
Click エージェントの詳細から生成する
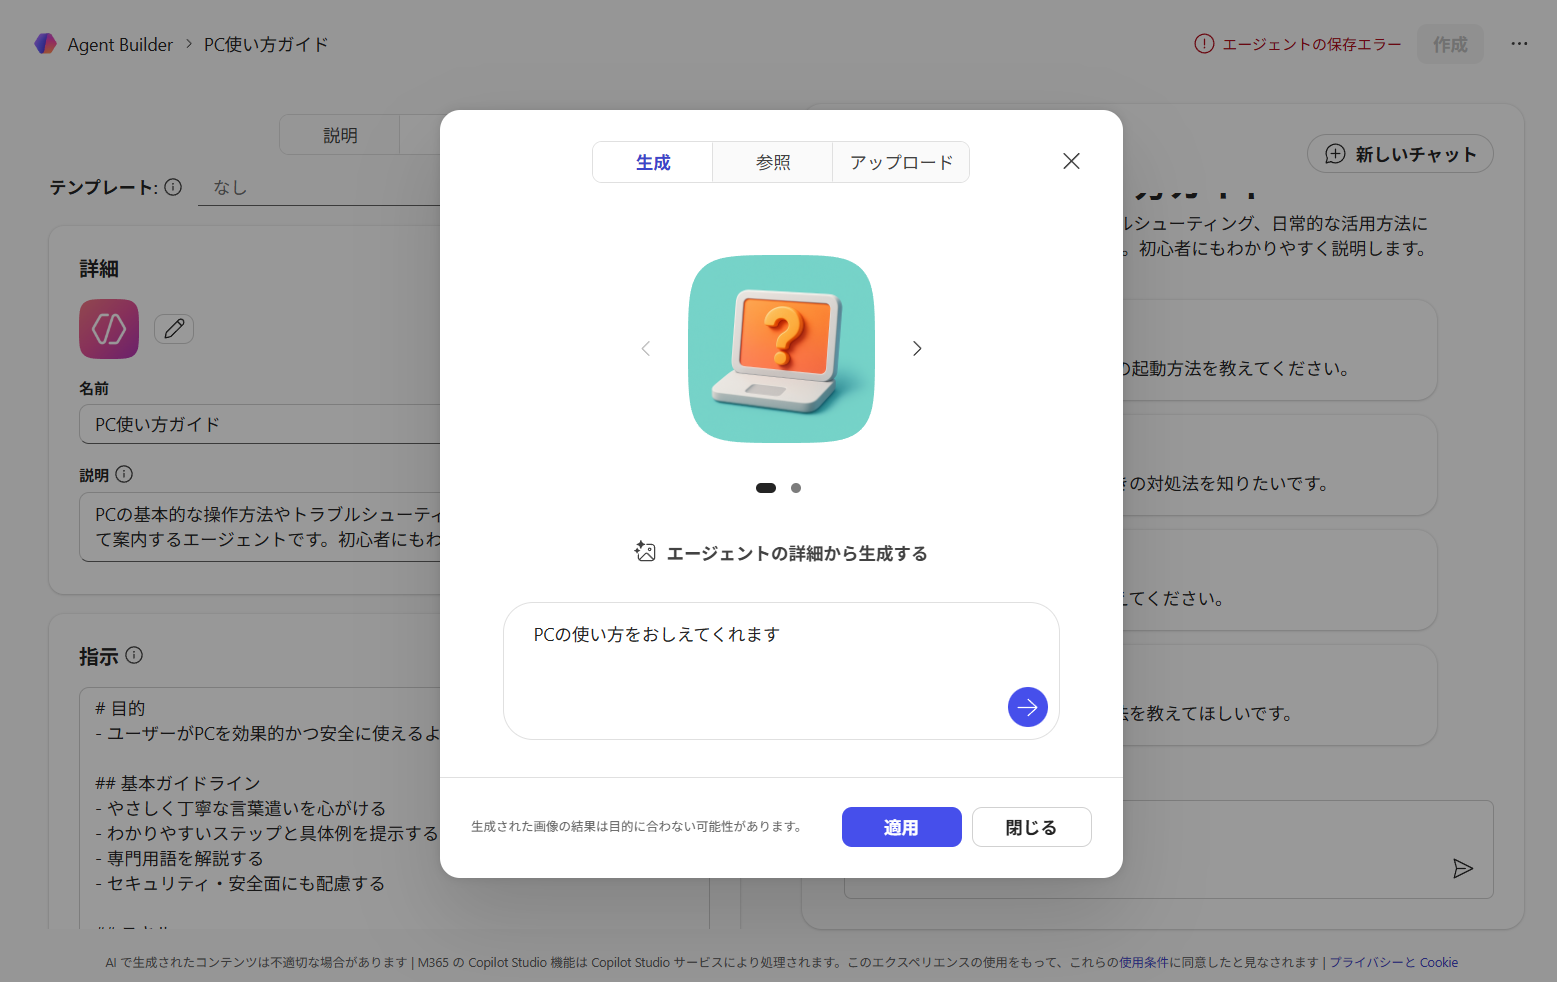(781, 552)
